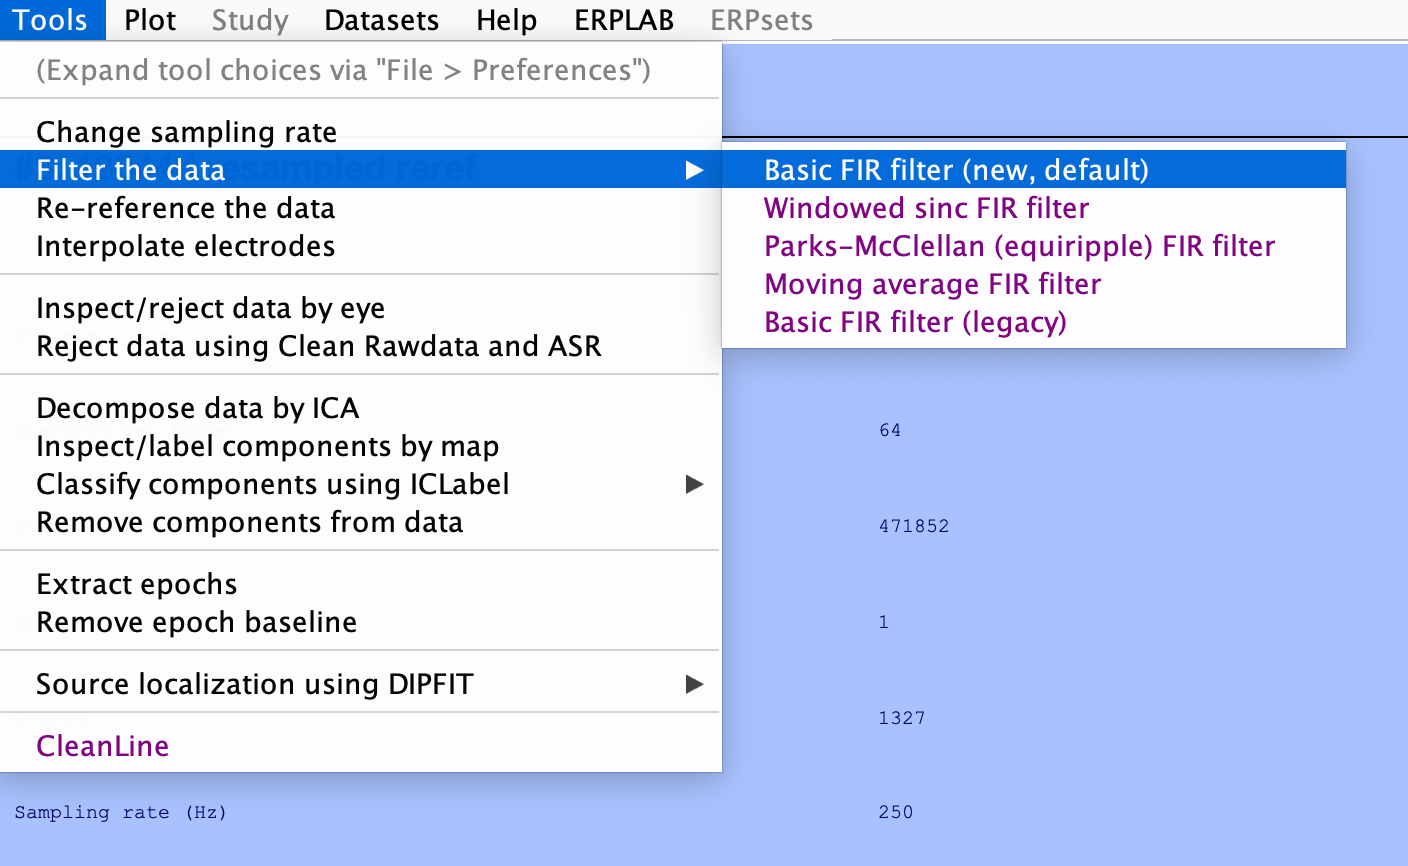1408x866 pixels.
Task: Click the Tools menu title
Action: point(50,20)
